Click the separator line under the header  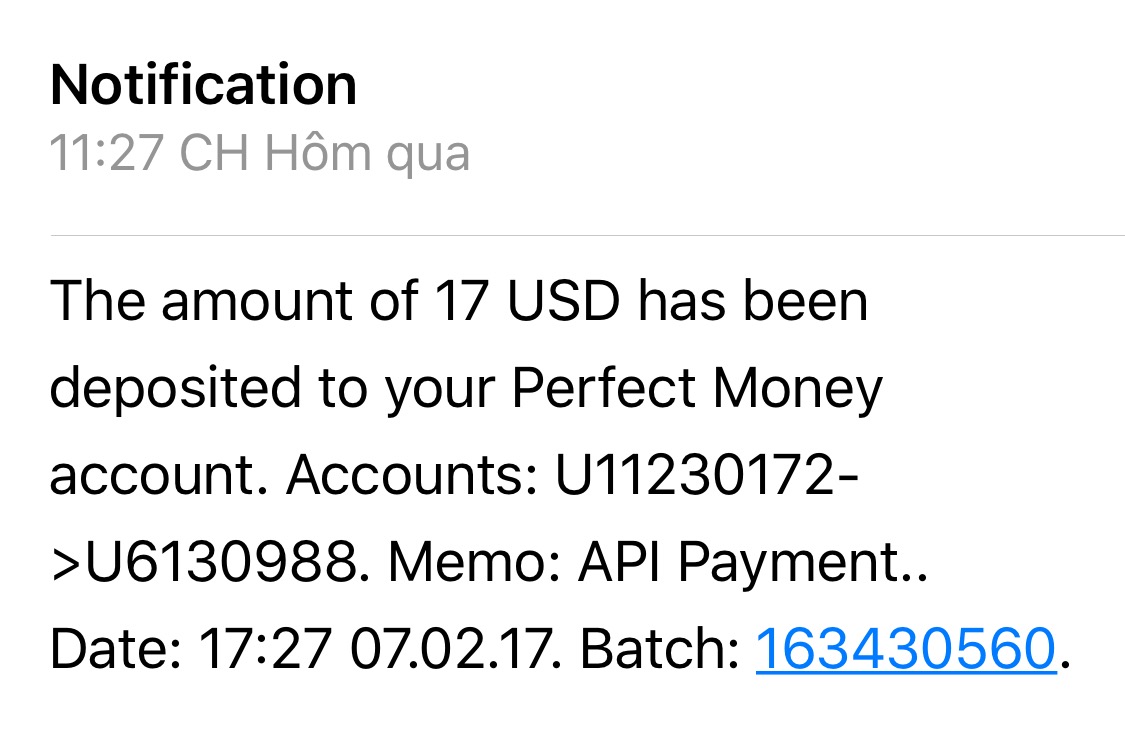[587, 236]
